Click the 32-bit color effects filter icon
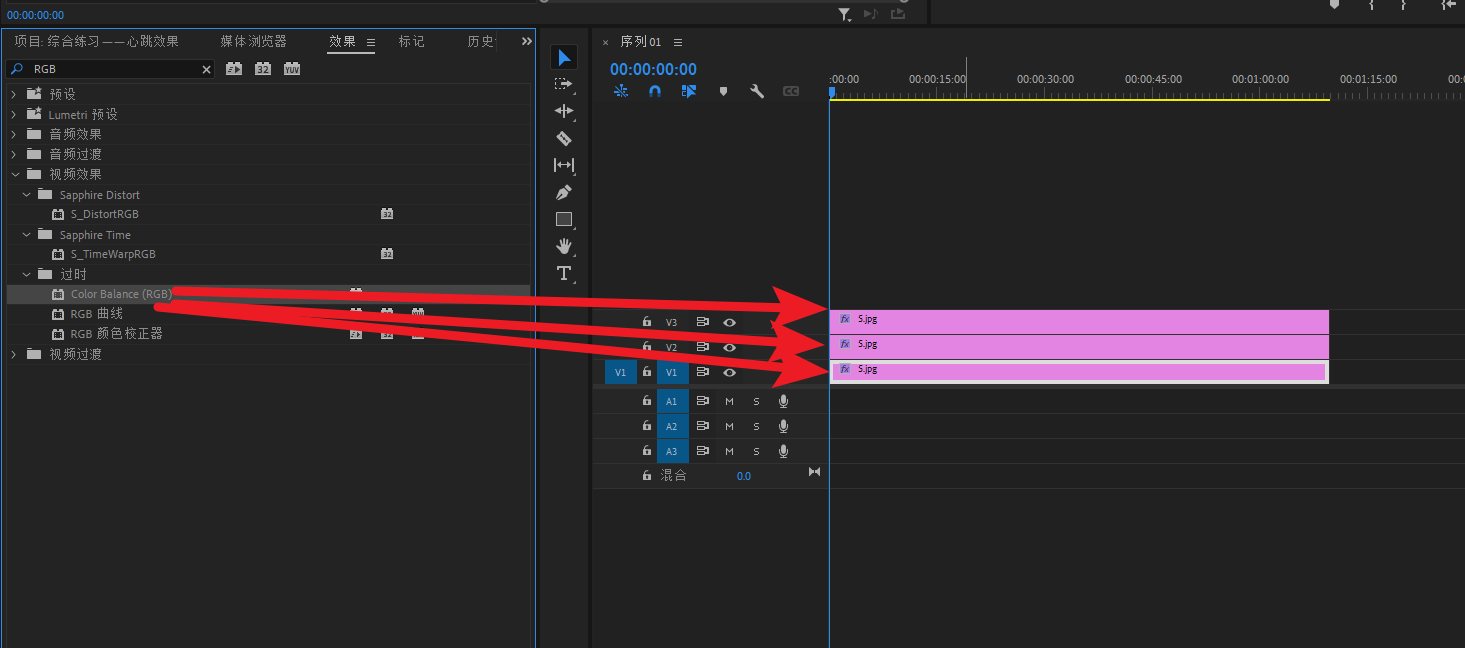Viewport: 1465px width, 648px height. 263,69
